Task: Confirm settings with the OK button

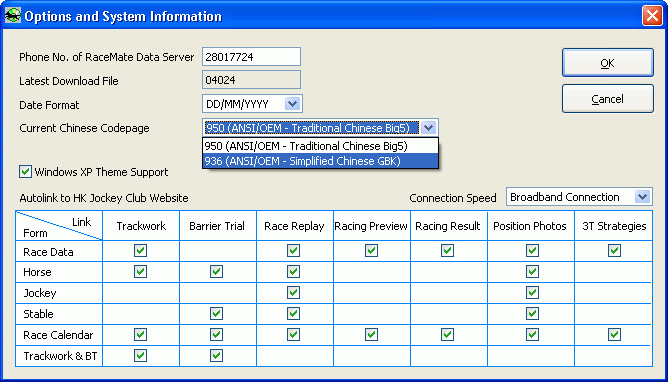Action: tap(608, 63)
